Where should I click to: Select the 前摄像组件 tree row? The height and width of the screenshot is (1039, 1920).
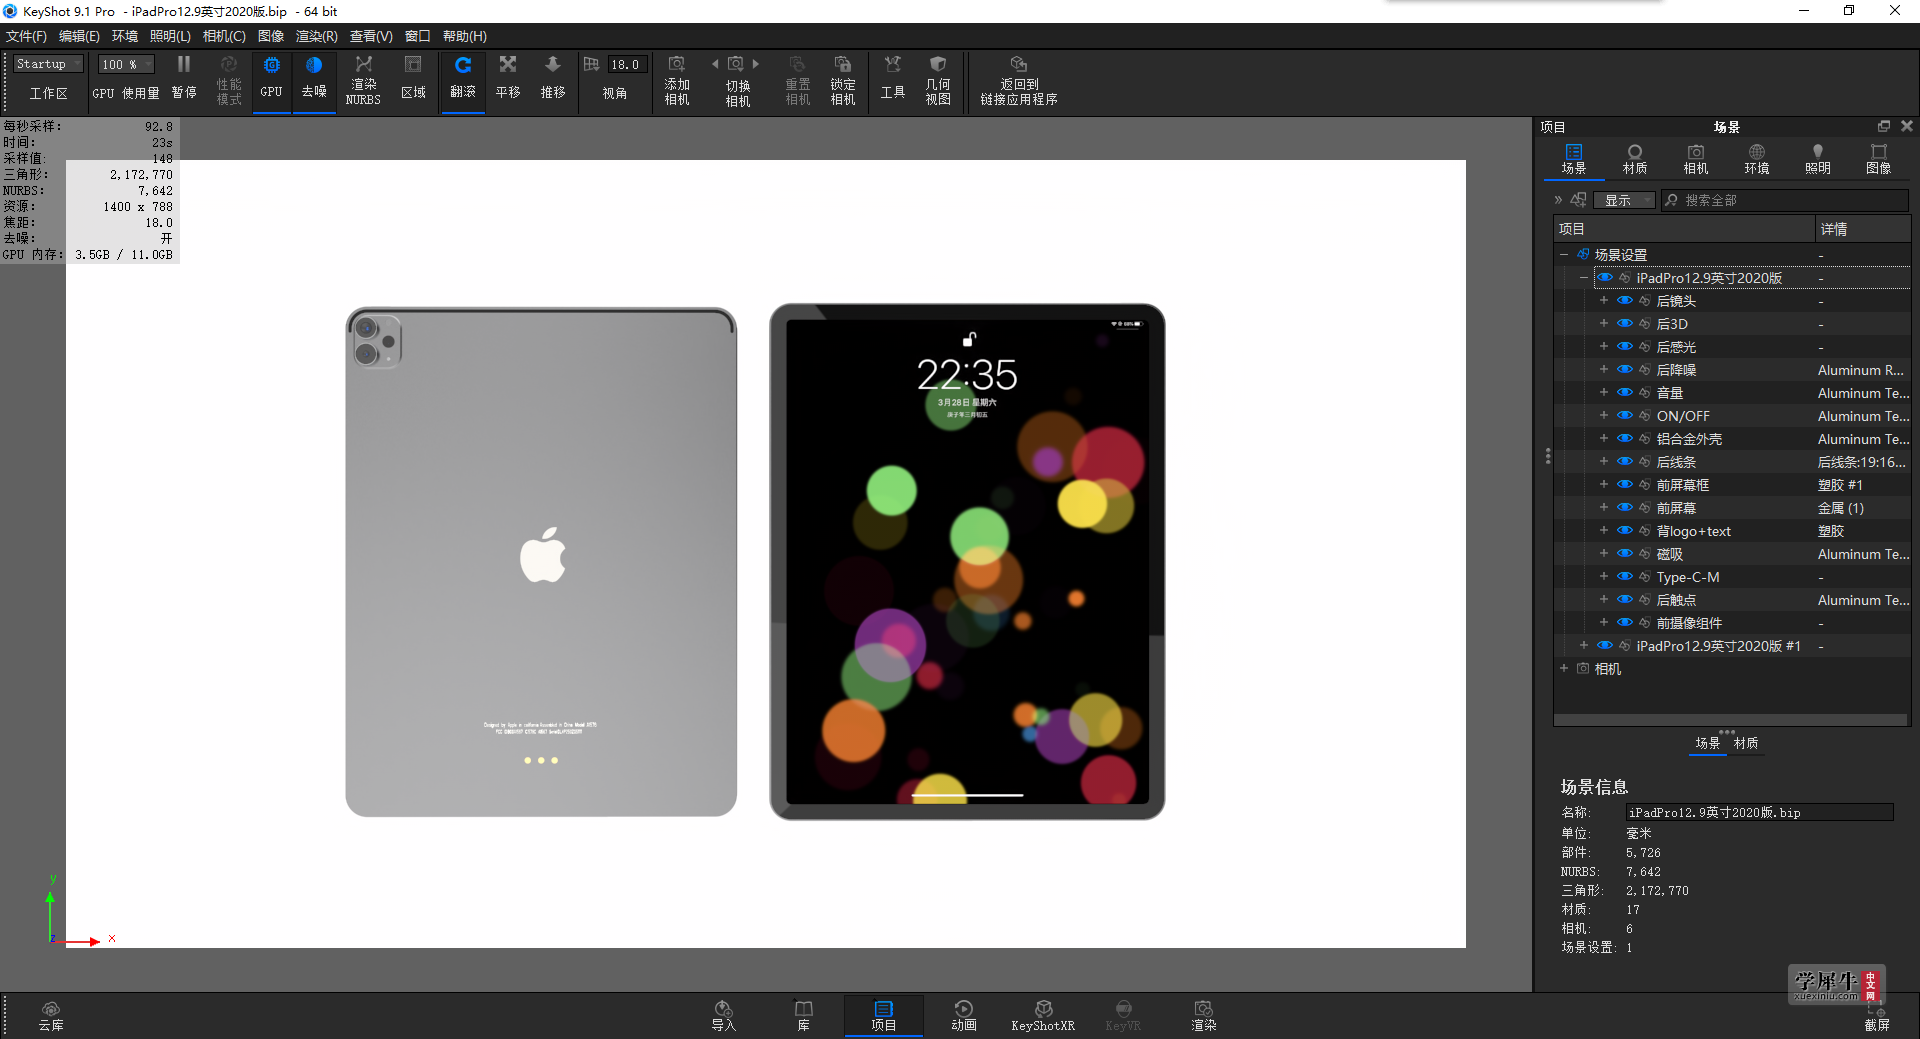click(x=1732, y=623)
